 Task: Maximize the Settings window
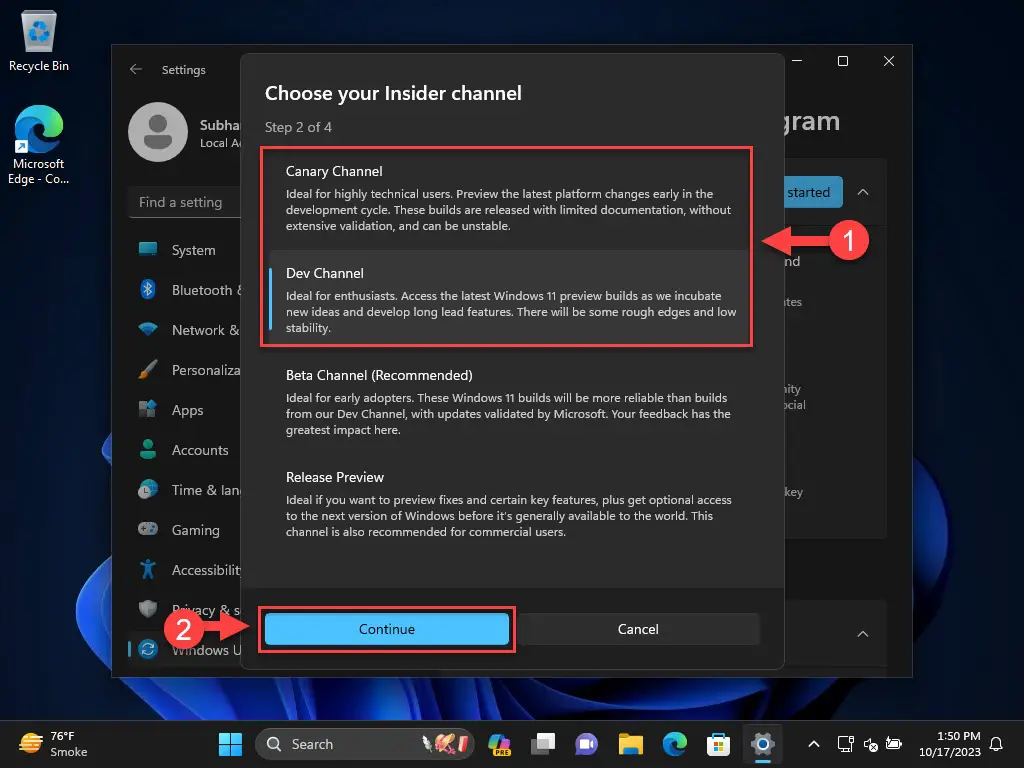842,61
